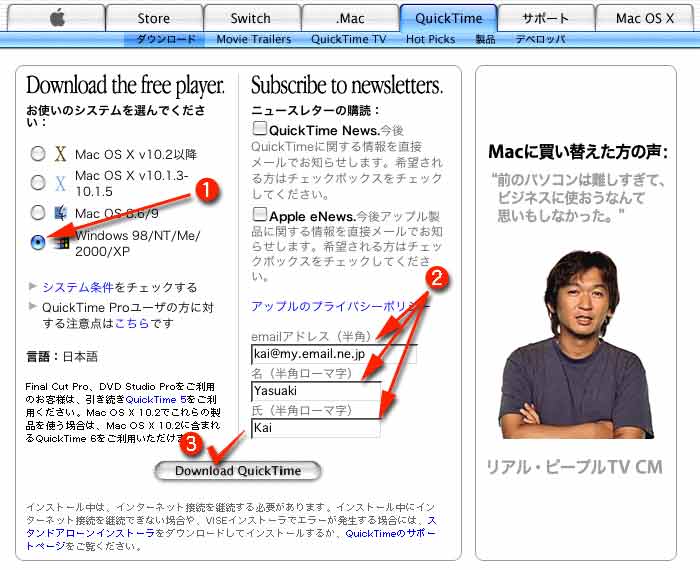Viewport: 700px width, 570px height.
Task: Click the Macに買い替えた方の声 heading
Action: pyautogui.click(x=578, y=152)
